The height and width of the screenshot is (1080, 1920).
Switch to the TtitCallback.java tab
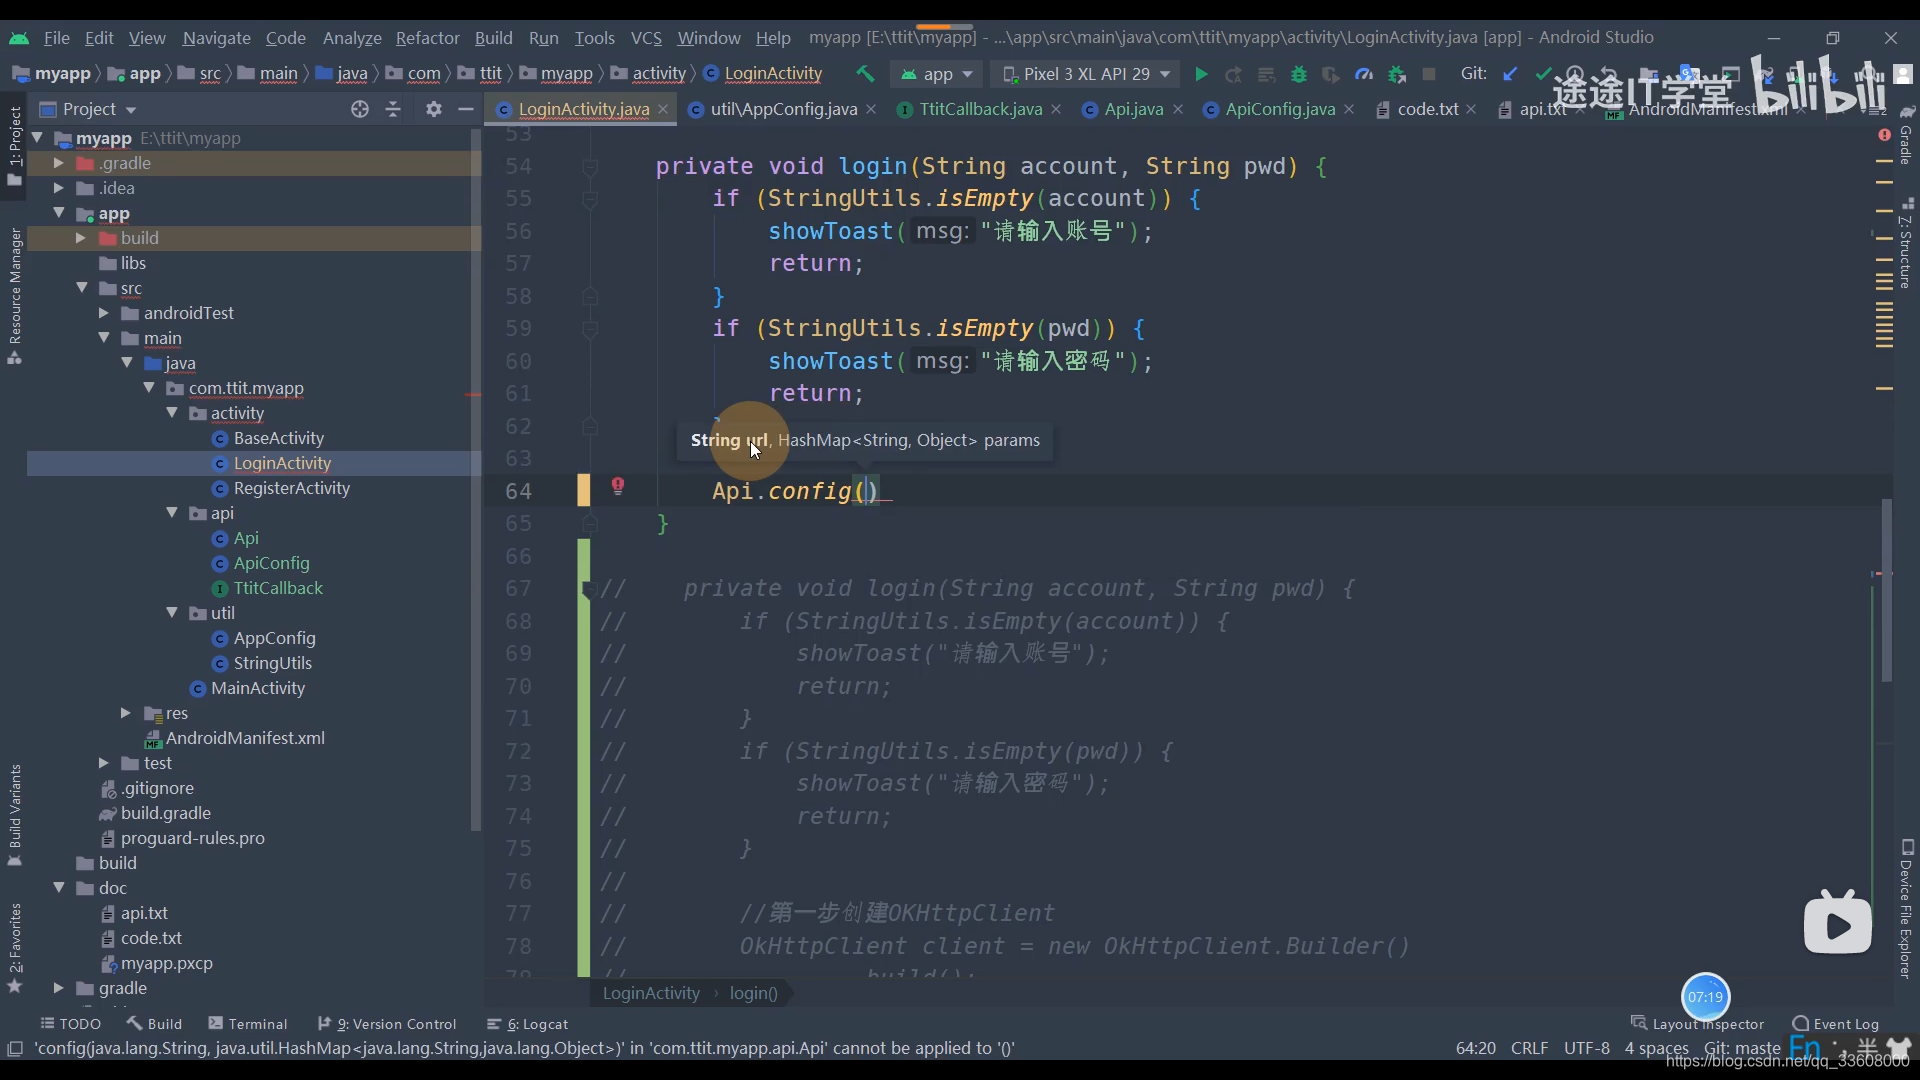click(x=980, y=109)
